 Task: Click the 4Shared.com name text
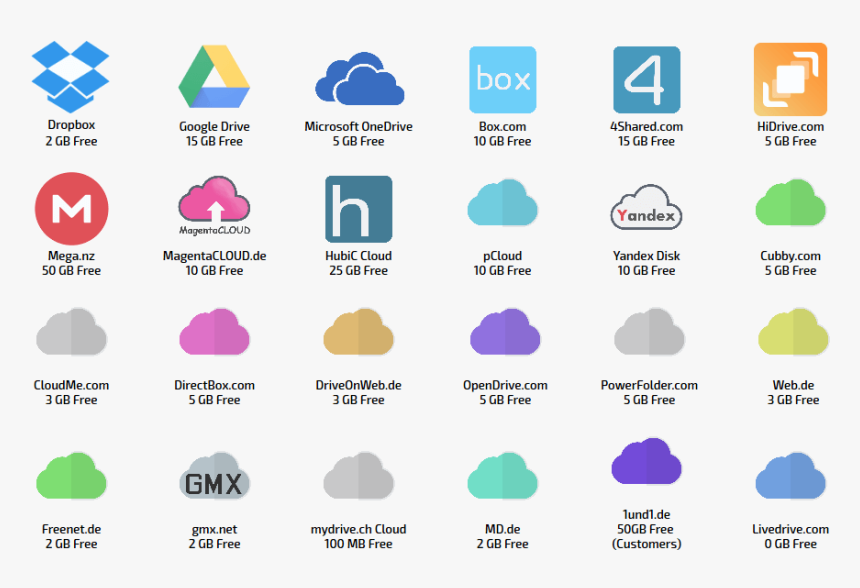click(647, 127)
